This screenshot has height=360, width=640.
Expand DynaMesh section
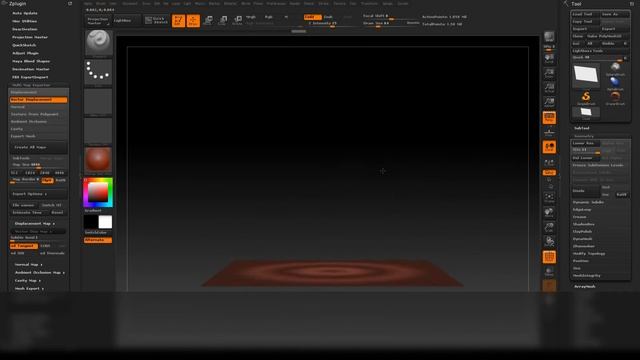[x=582, y=239]
